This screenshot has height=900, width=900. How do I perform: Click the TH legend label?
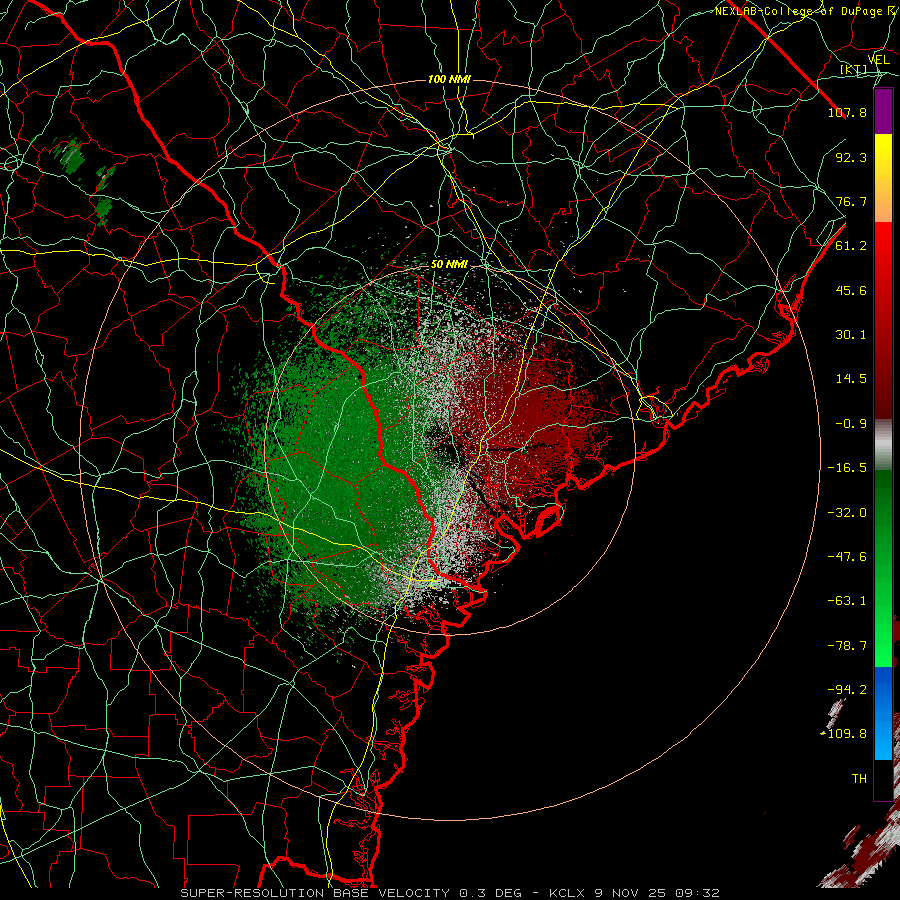859,779
